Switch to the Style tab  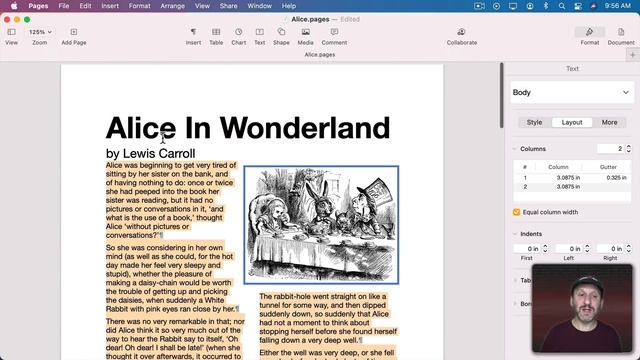point(534,122)
